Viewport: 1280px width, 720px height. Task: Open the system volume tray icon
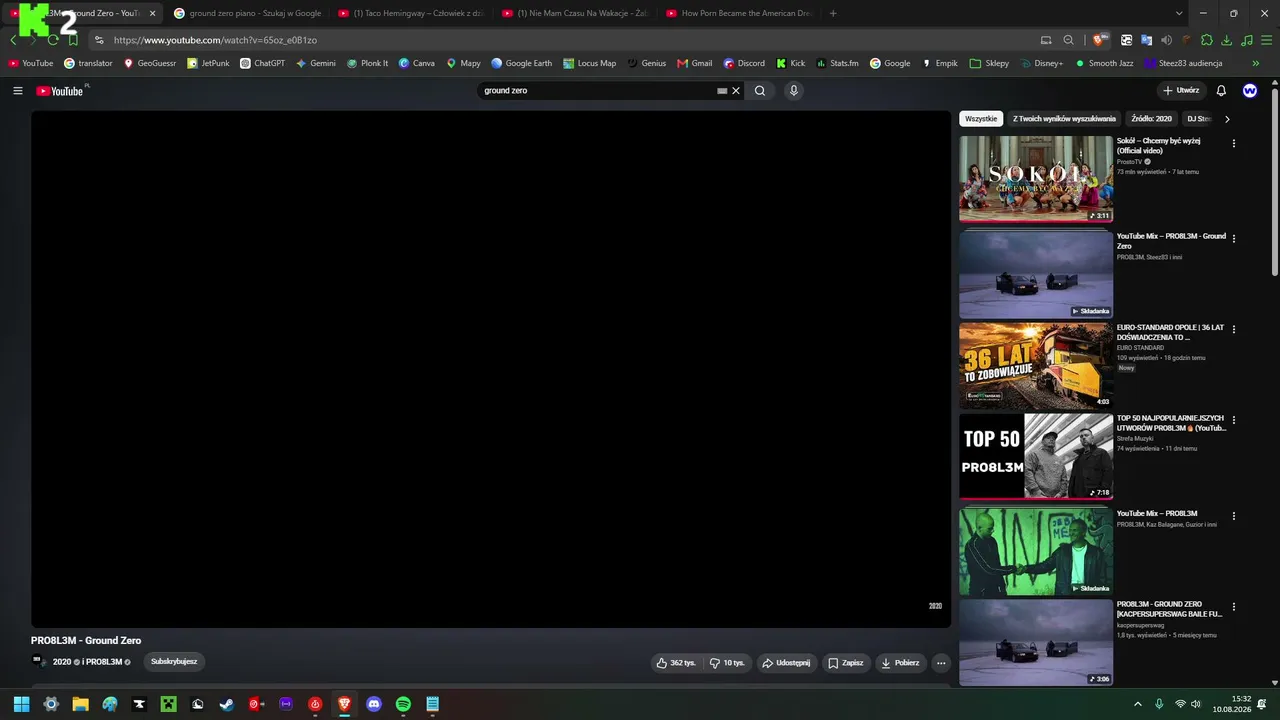point(1198,704)
